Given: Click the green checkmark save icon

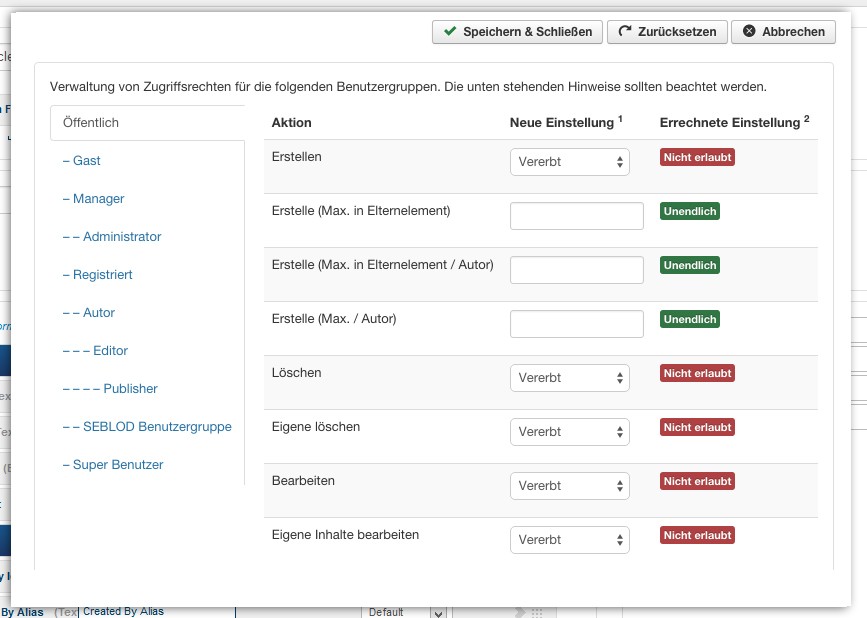Looking at the screenshot, I should 450,32.
